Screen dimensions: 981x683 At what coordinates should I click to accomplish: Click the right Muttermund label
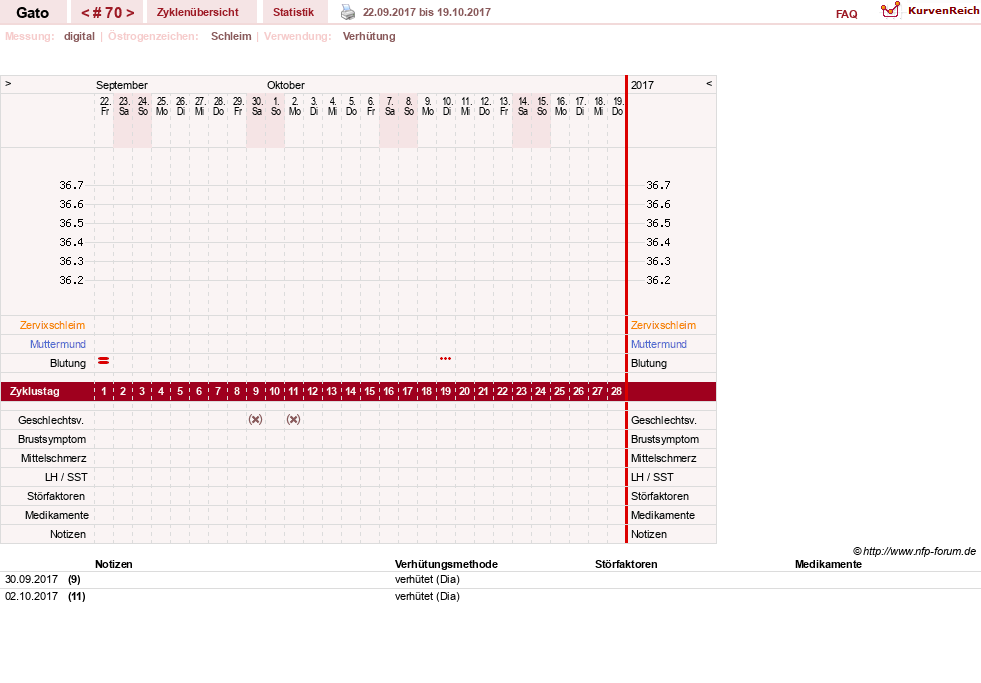pos(659,344)
